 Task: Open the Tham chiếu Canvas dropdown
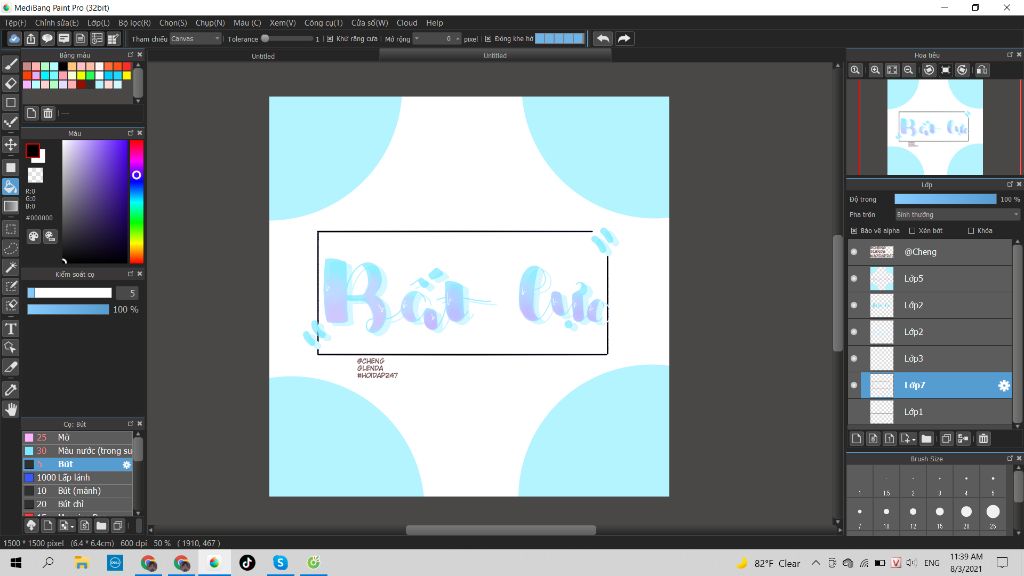coord(195,39)
